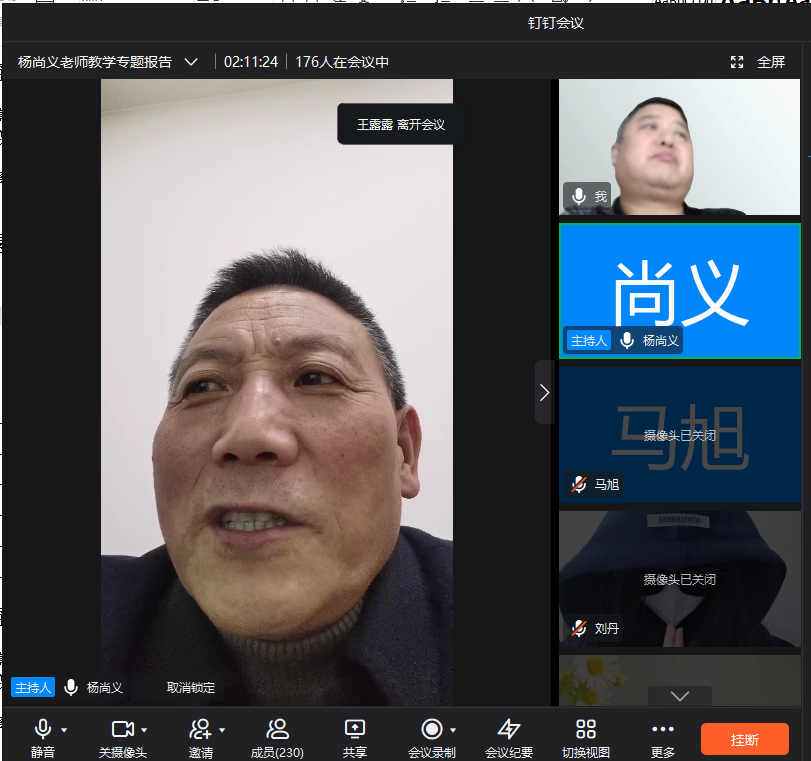Toggle the 静音 microphone mute
811x761 pixels.
[43, 729]
